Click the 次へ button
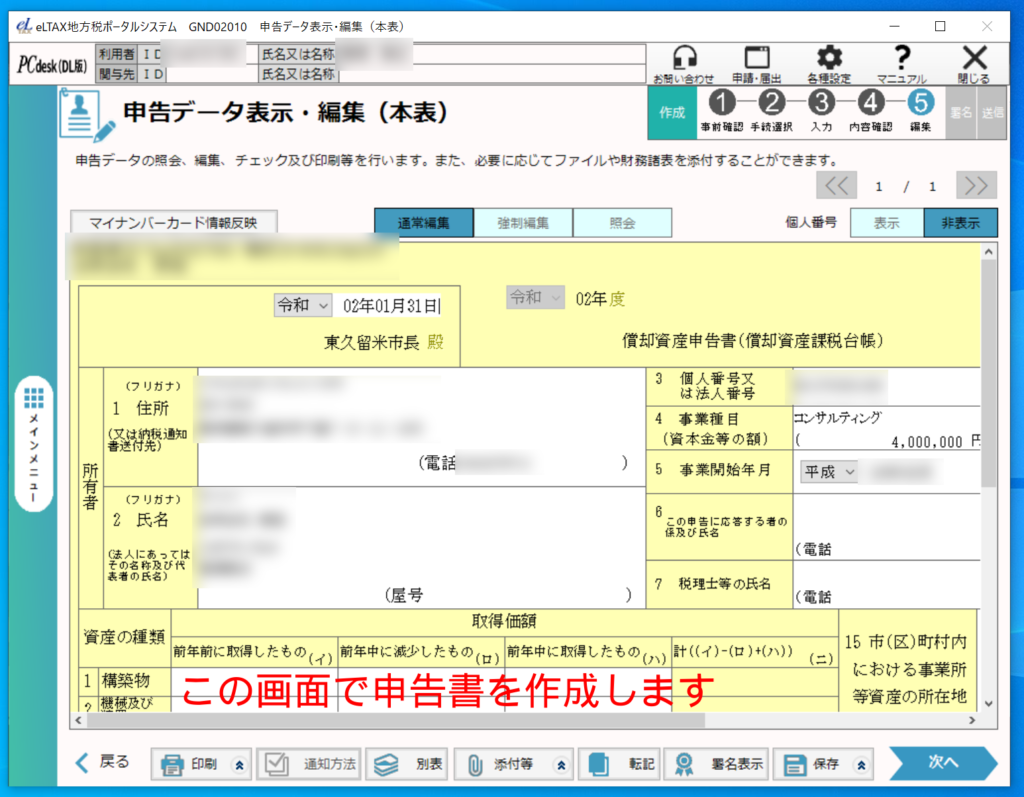Viewport: 1024px width, 797px height. [x=943, y=762]
